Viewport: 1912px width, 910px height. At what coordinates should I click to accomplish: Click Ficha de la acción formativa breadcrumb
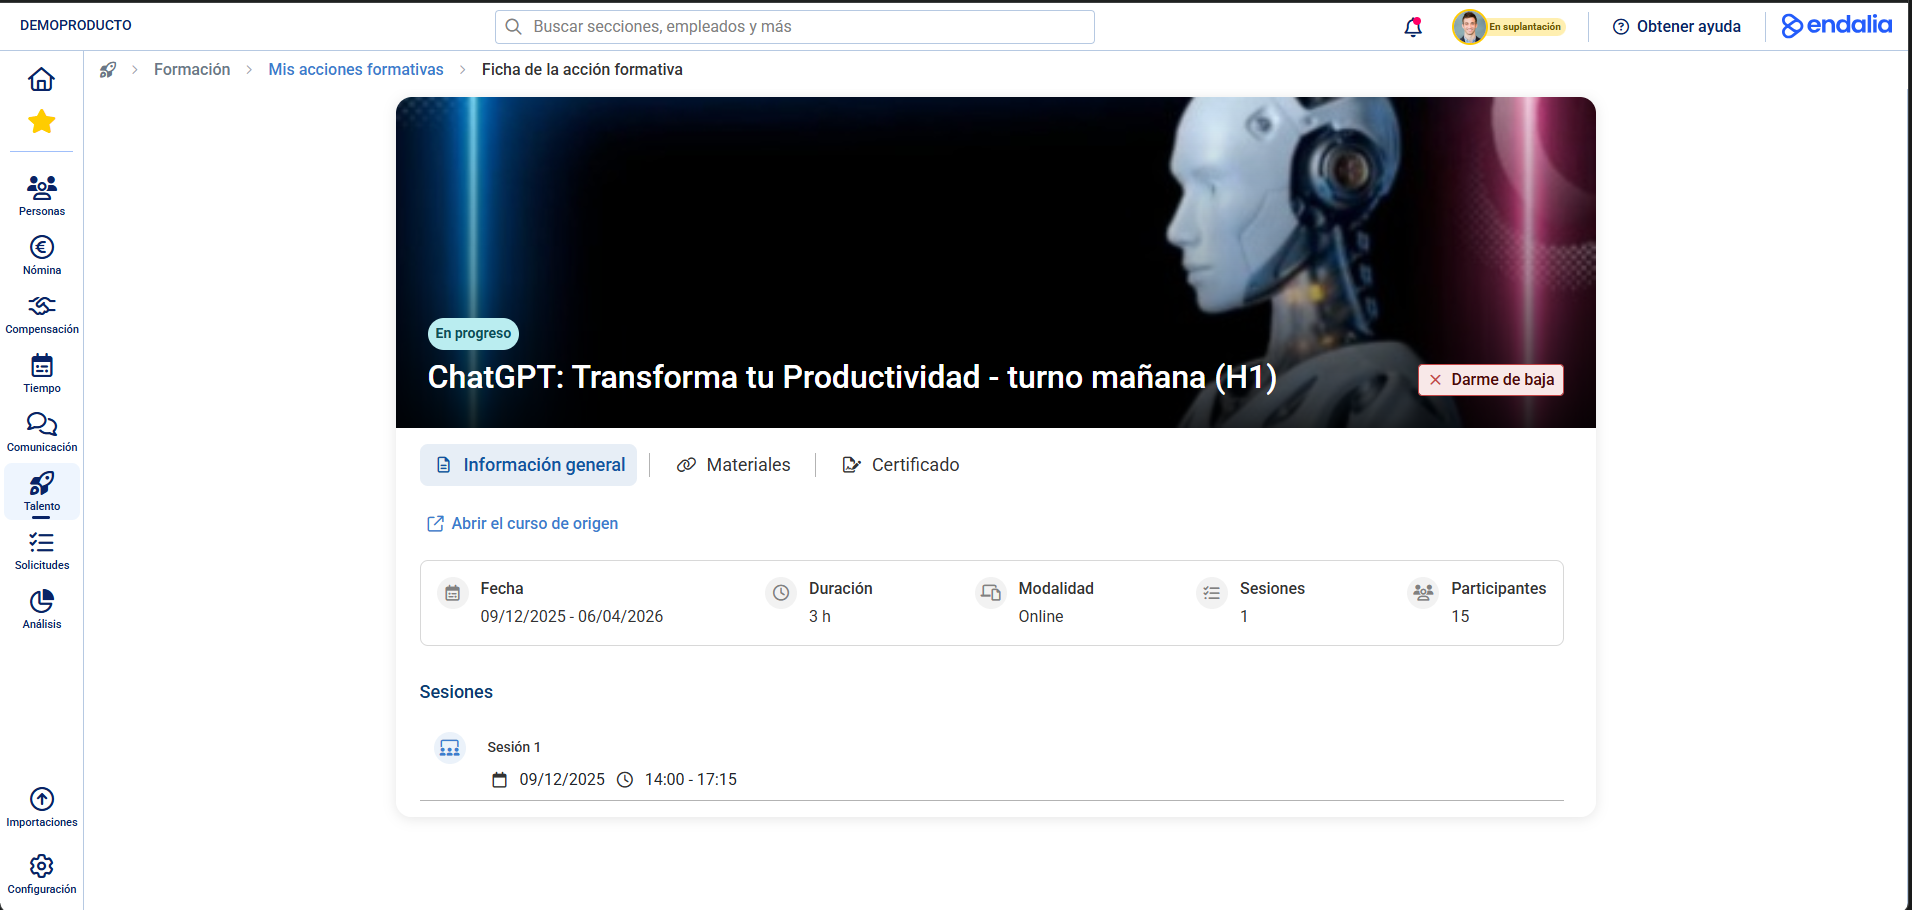coord(582,69)
